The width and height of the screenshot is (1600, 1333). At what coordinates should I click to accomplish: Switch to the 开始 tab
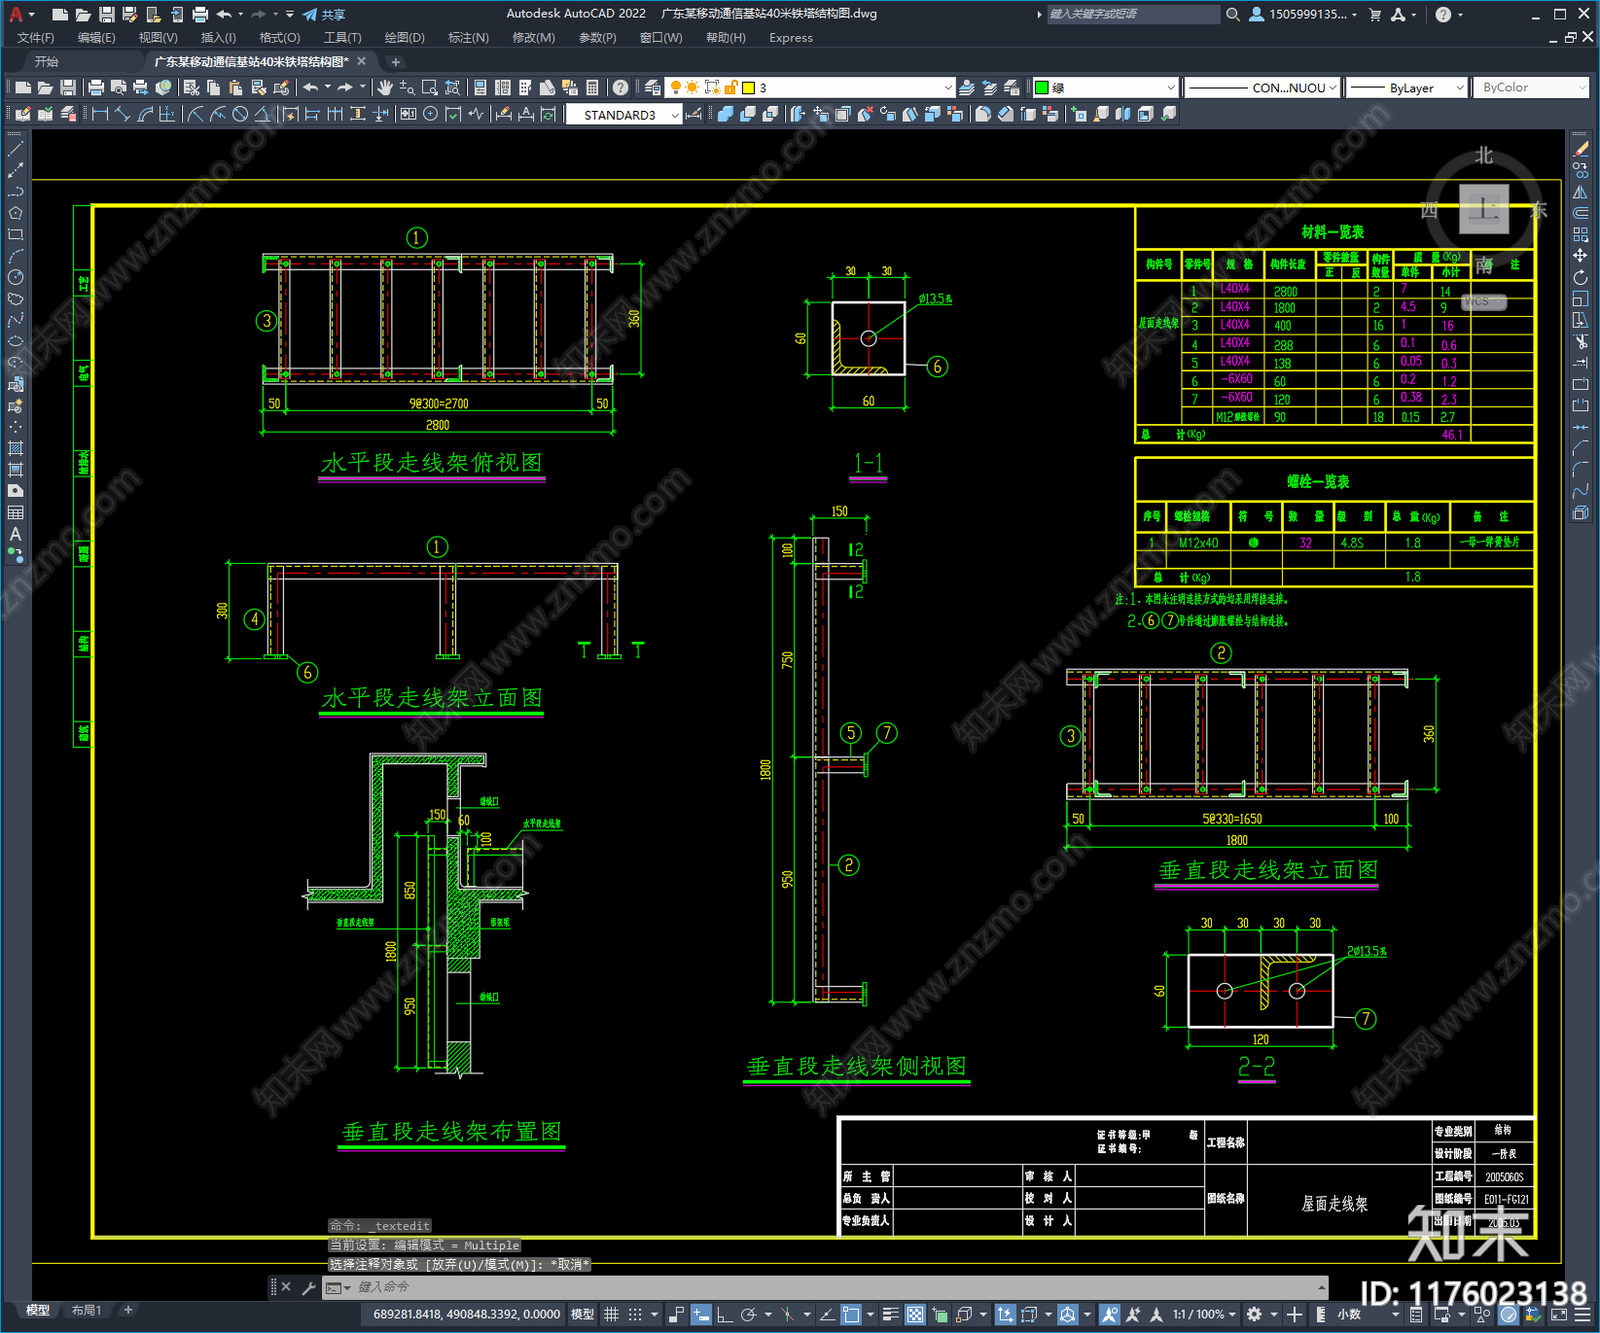47,62
